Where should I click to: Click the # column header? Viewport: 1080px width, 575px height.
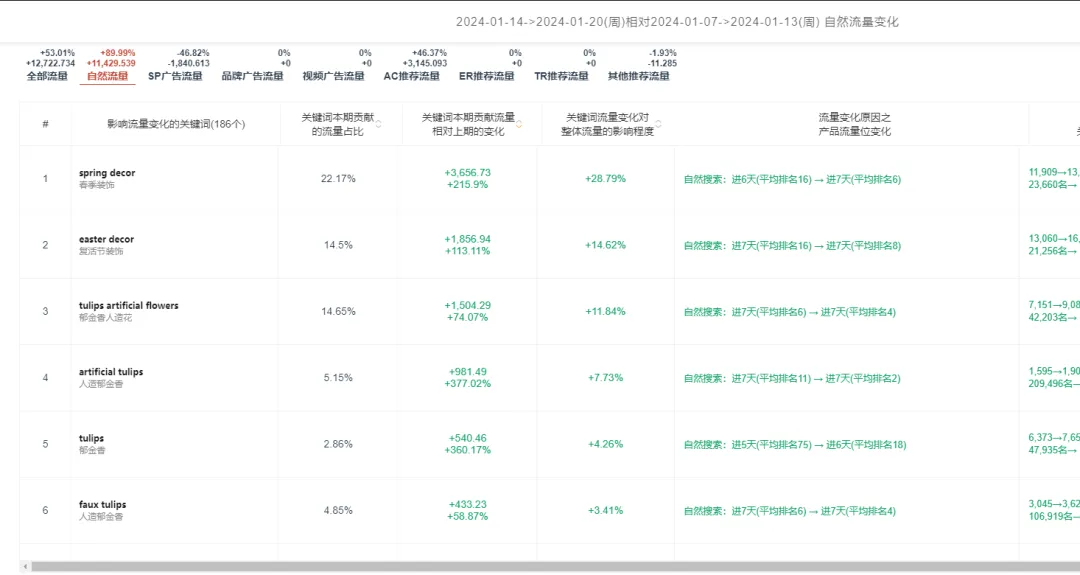point(45,124)
